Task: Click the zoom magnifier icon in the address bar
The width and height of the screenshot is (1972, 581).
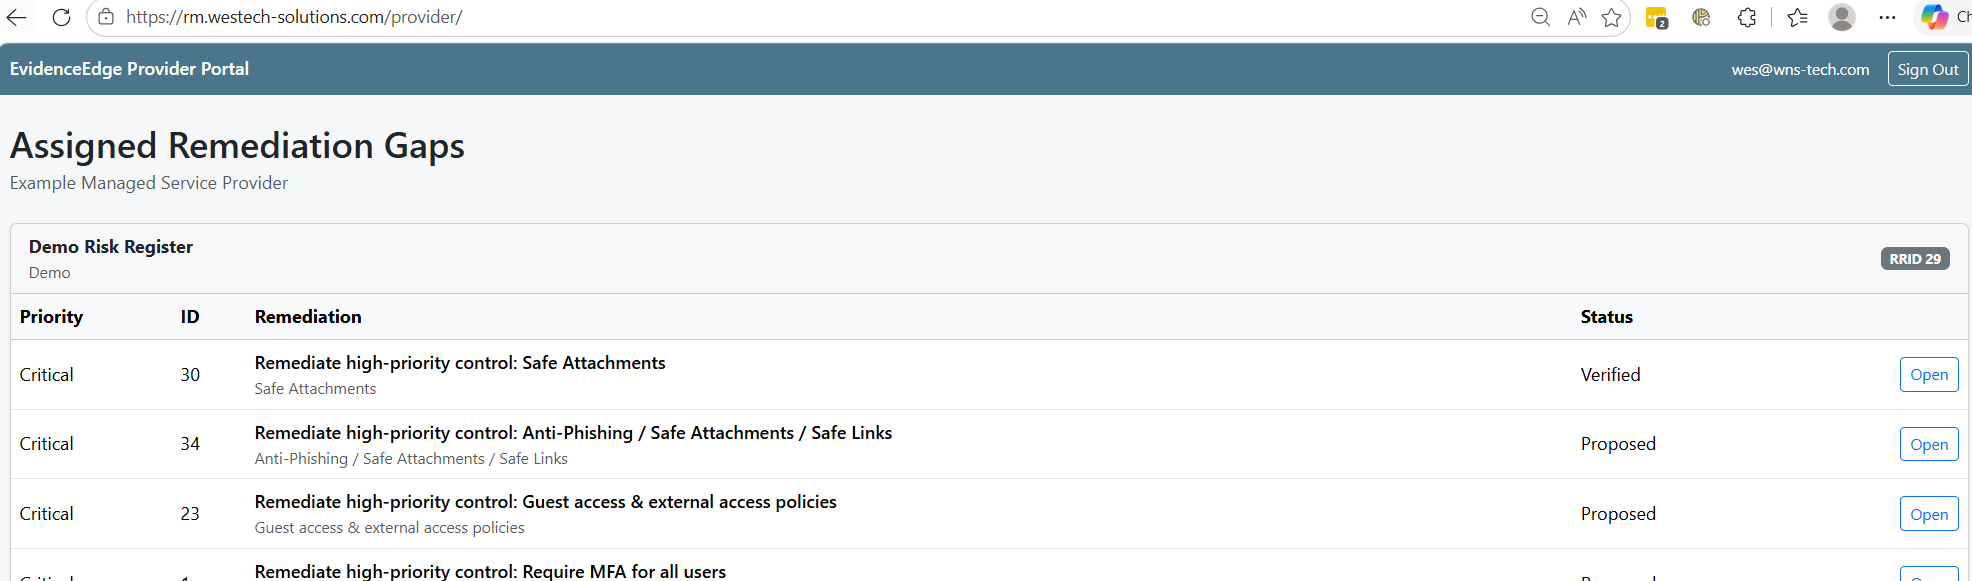Action: coord(1540,17)
